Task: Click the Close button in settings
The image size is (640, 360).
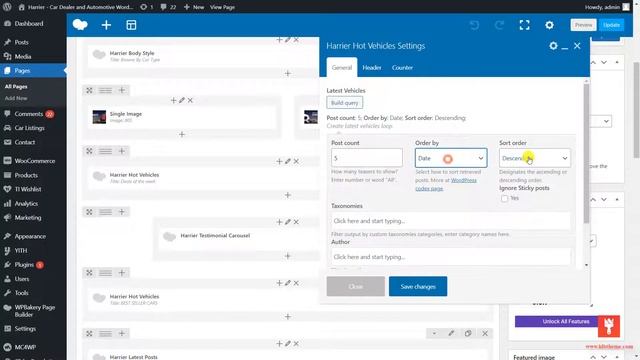Action: (x=356, y=287)
